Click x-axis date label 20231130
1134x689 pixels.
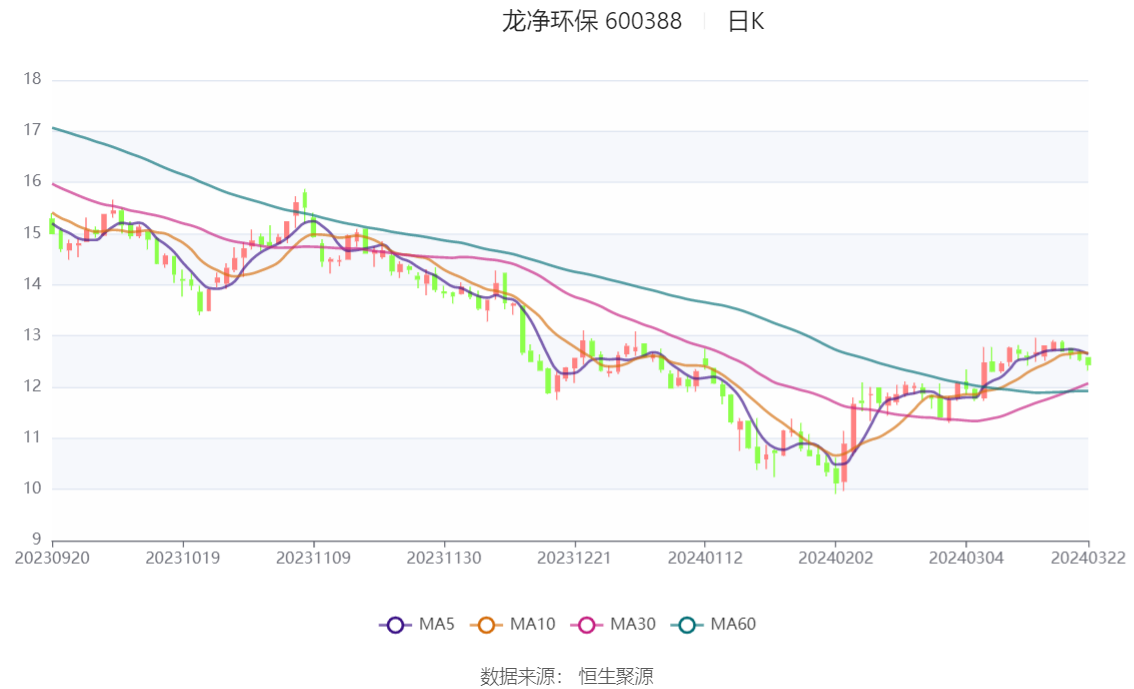[x=444, y=558]
